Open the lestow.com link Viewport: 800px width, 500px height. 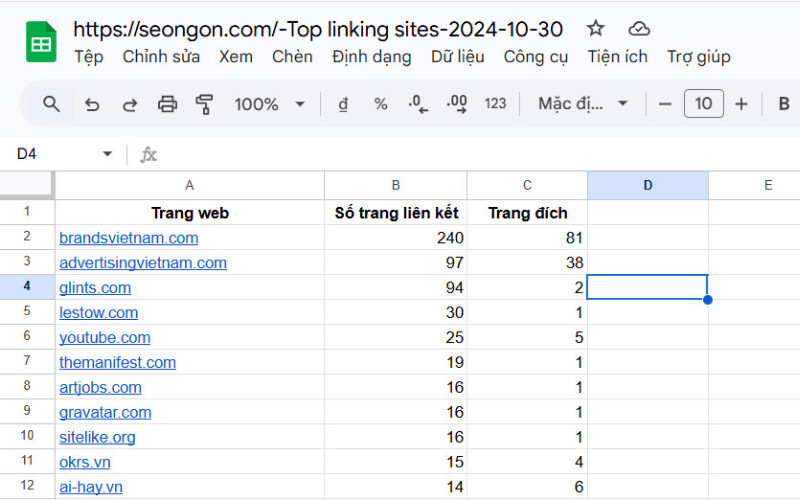[98, 313]
